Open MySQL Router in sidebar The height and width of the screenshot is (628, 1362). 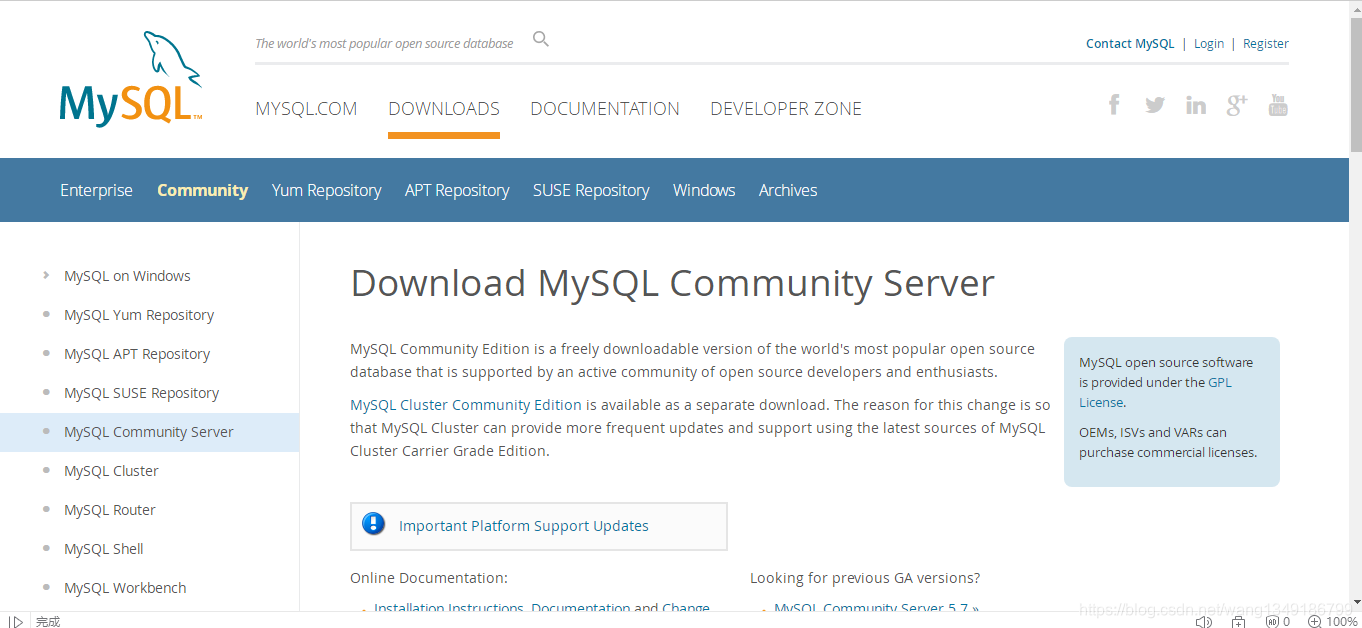(110, 510)
